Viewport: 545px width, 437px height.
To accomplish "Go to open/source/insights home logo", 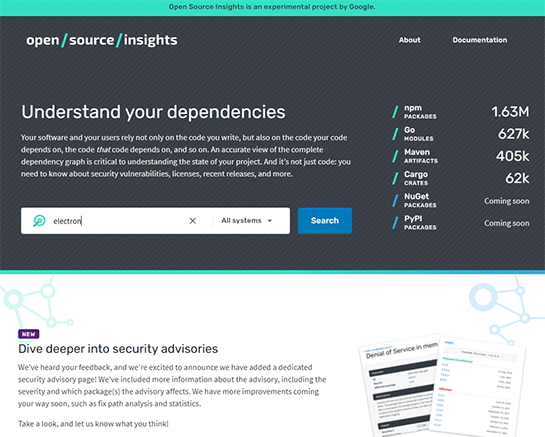I will tap(101, 40).
